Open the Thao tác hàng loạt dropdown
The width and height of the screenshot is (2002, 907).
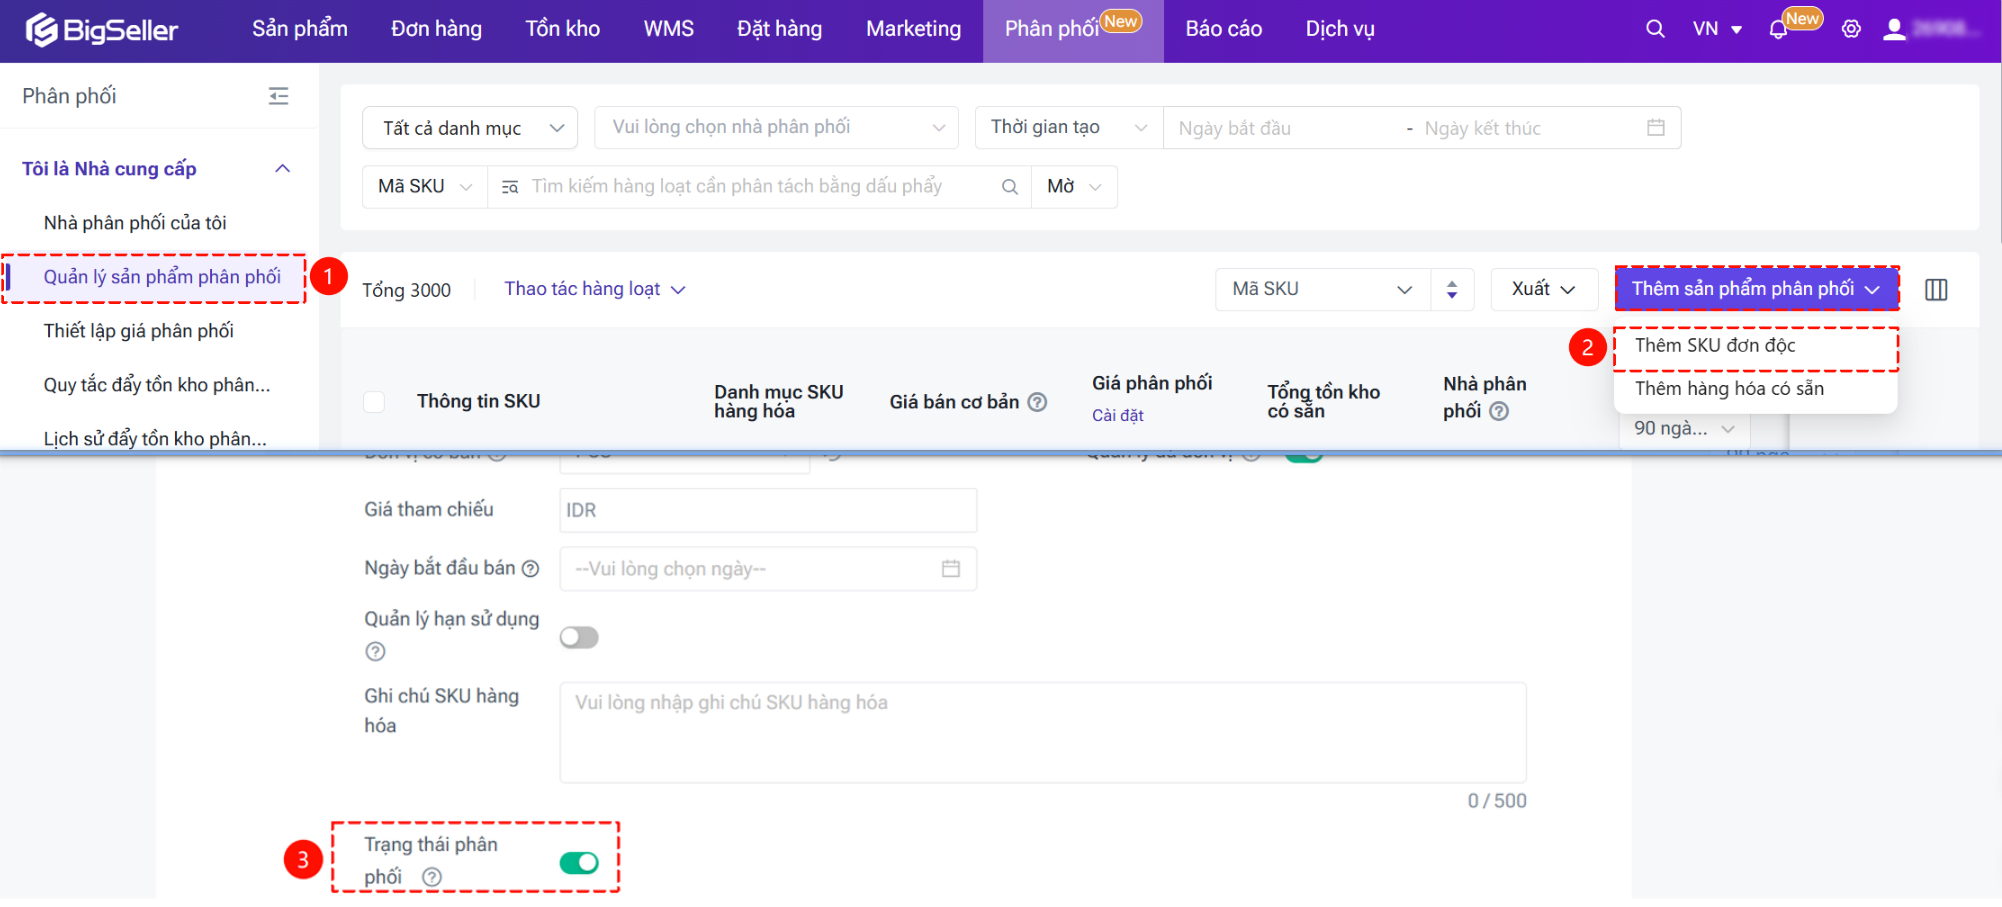(x=594, y=289)
